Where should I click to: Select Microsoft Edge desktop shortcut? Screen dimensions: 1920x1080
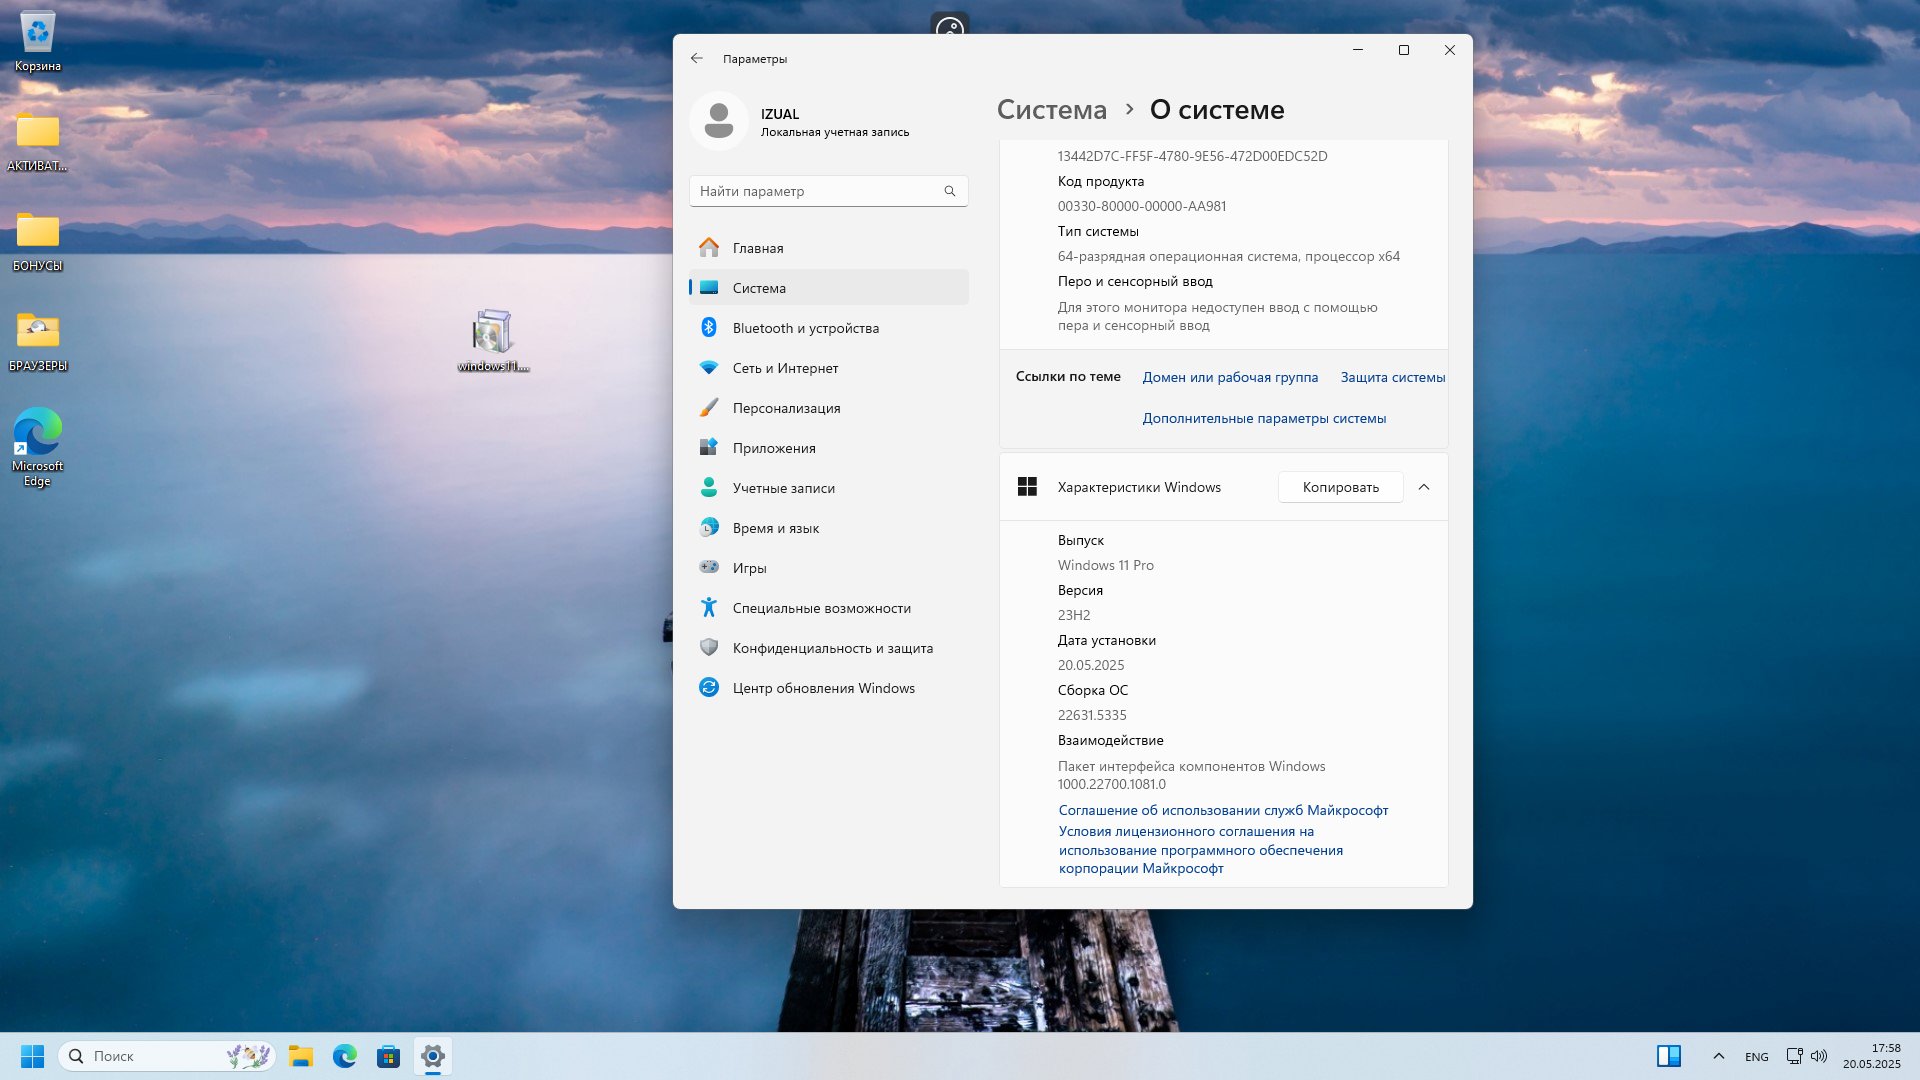tap(38, 447)
